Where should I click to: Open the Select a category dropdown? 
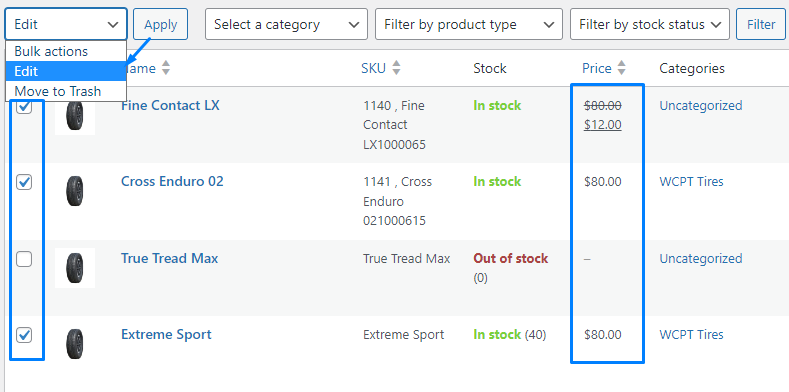click(286, 24)
